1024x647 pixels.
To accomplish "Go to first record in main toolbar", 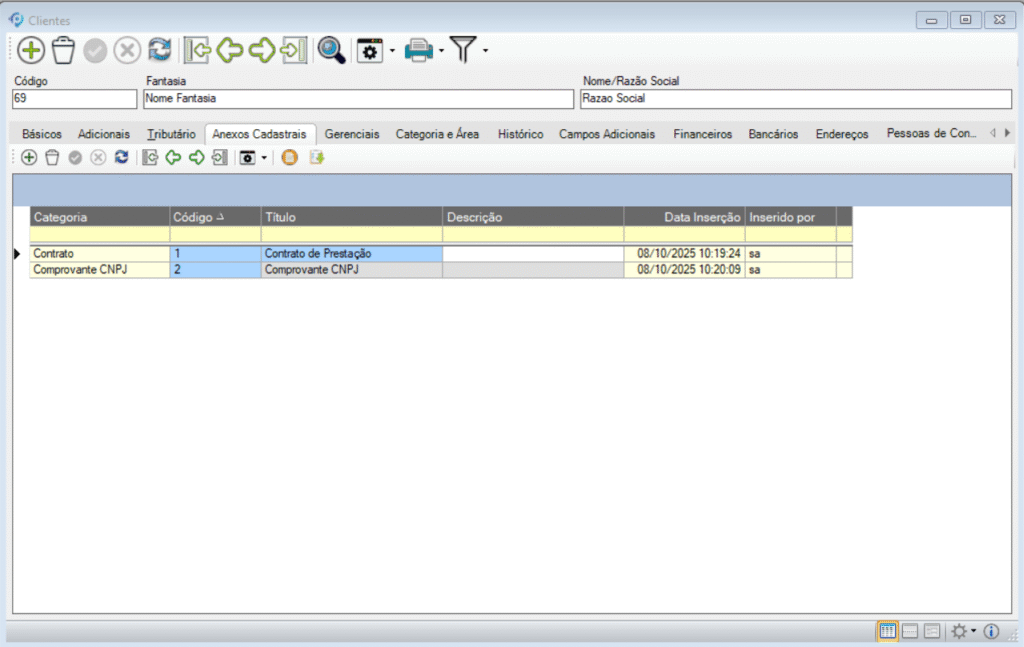I will click(198, 51).
